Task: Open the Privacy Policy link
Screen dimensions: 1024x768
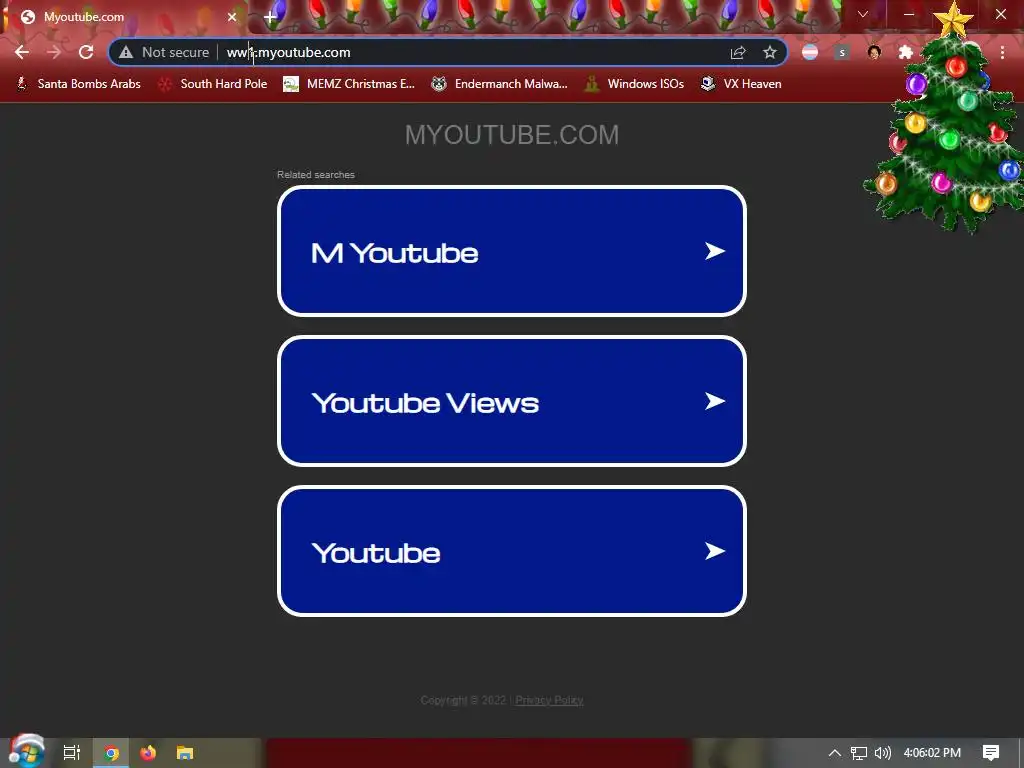Action: point(549,700)
